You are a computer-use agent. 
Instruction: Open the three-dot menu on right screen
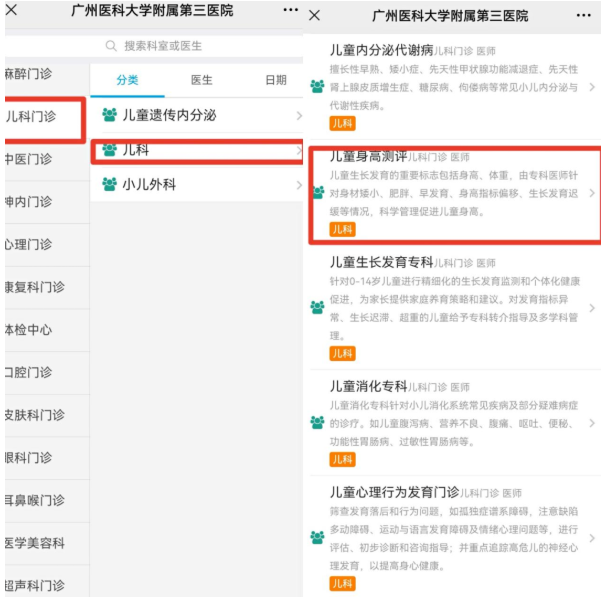(583, 15)
